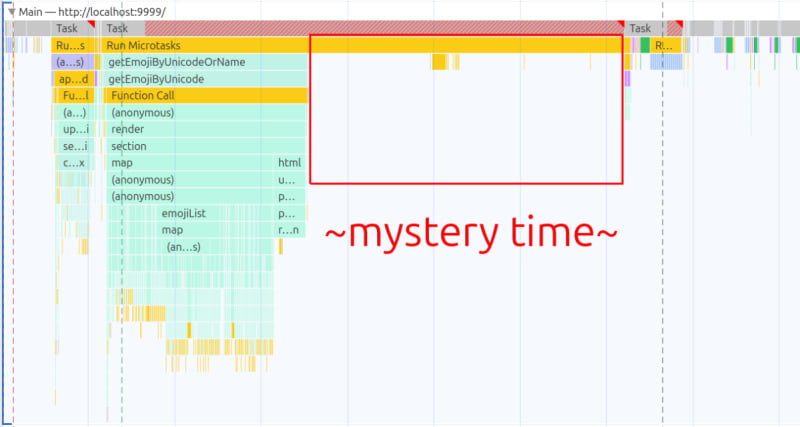Click the small yellow block inside mystery time box
Viewport: 800px width, 427px height.
click(439, 62)
